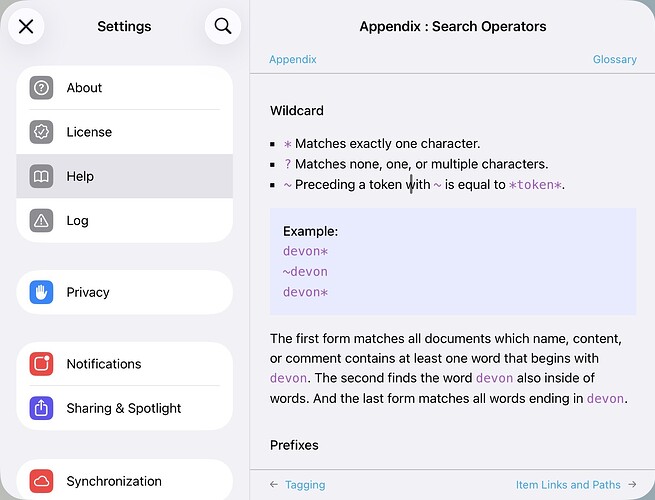
Task: Open the About settings row
Action: [140, 88]
